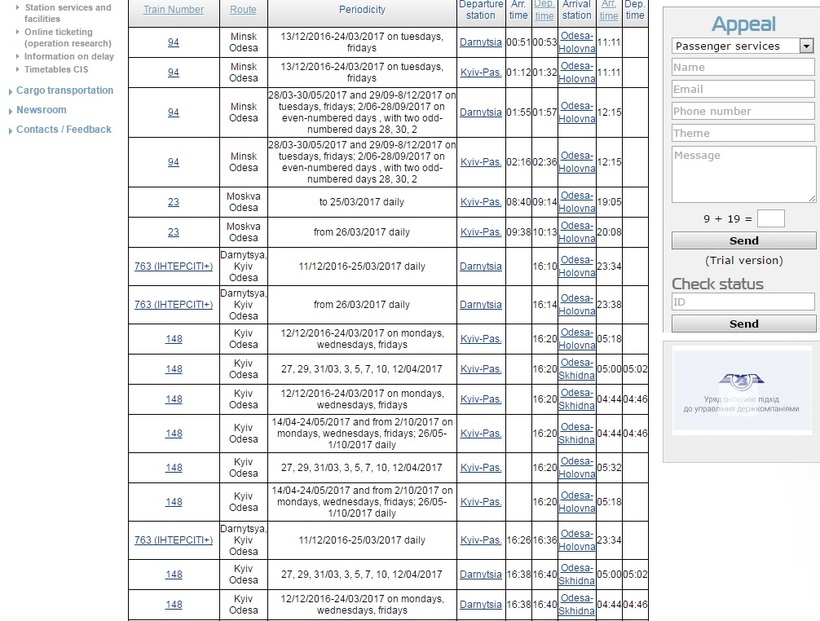Click the Name input field
Image resolution: width=820 pixels, height=621 pixels.
(x=743, y=67)
